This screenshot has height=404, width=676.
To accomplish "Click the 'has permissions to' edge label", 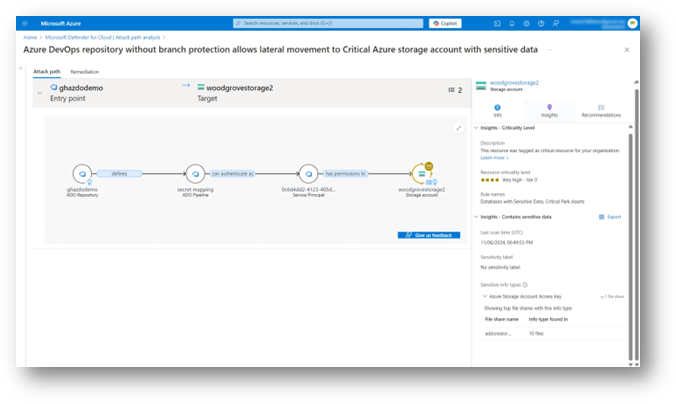I will click(345, 174).
